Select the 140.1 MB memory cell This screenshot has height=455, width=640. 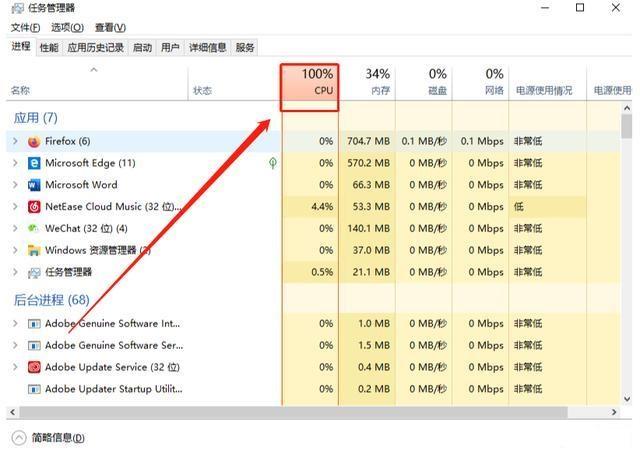(x=368, y=228)
